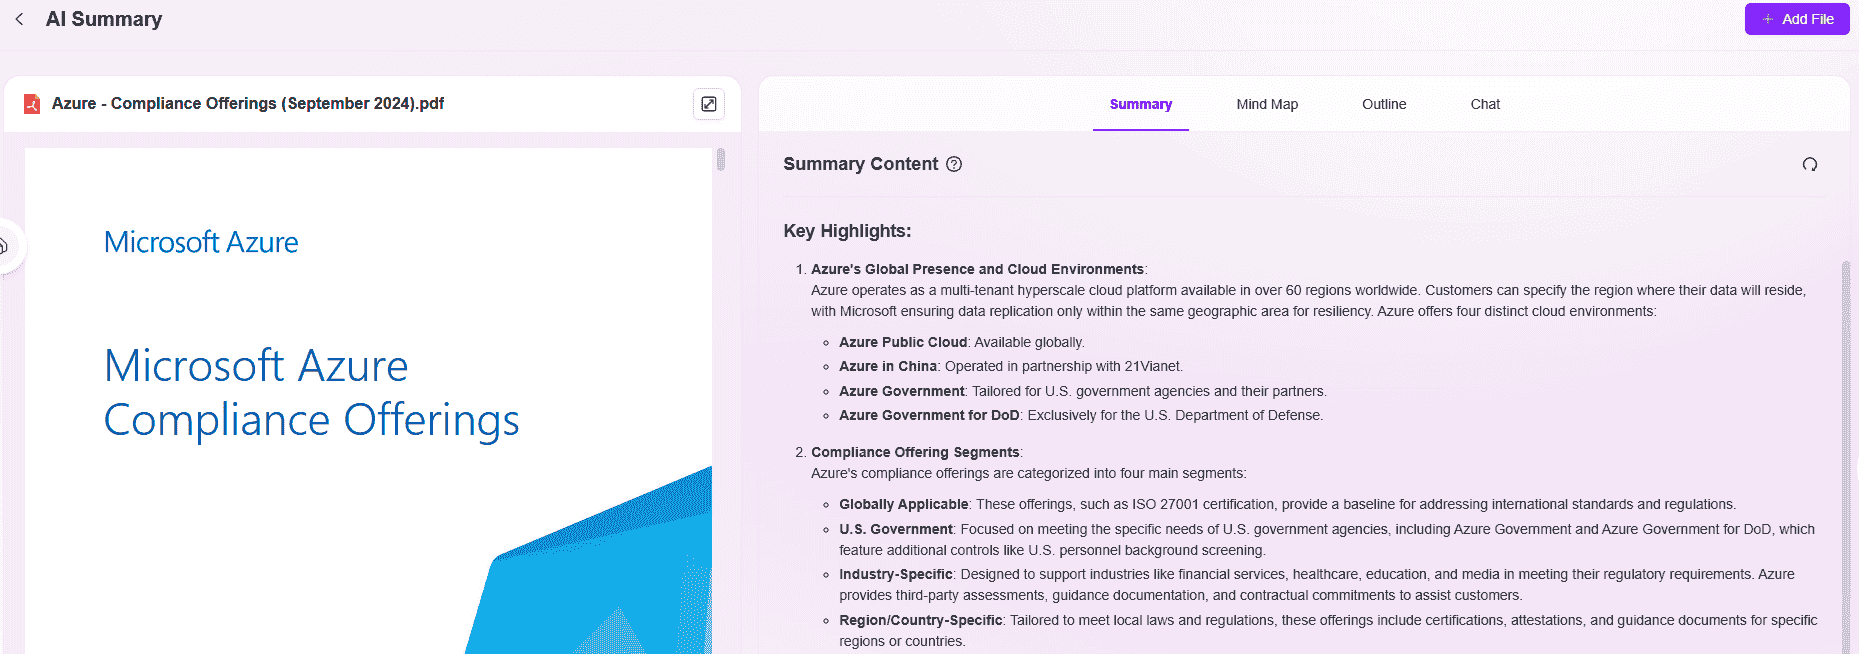
Task: Click the Add File button
Action: click(1797, 19)
